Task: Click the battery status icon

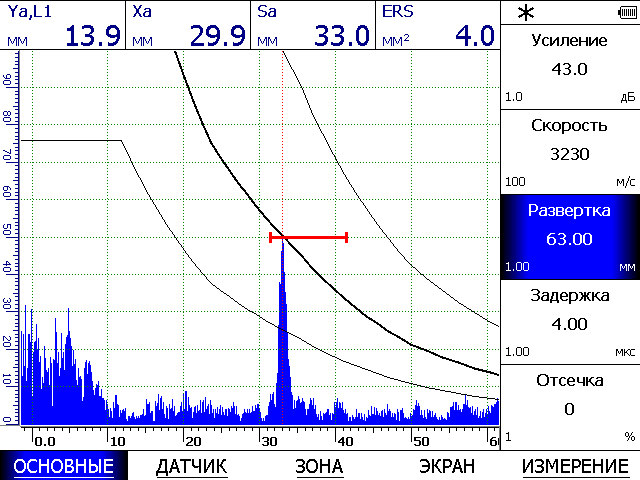Action: (x=626, y=12)
